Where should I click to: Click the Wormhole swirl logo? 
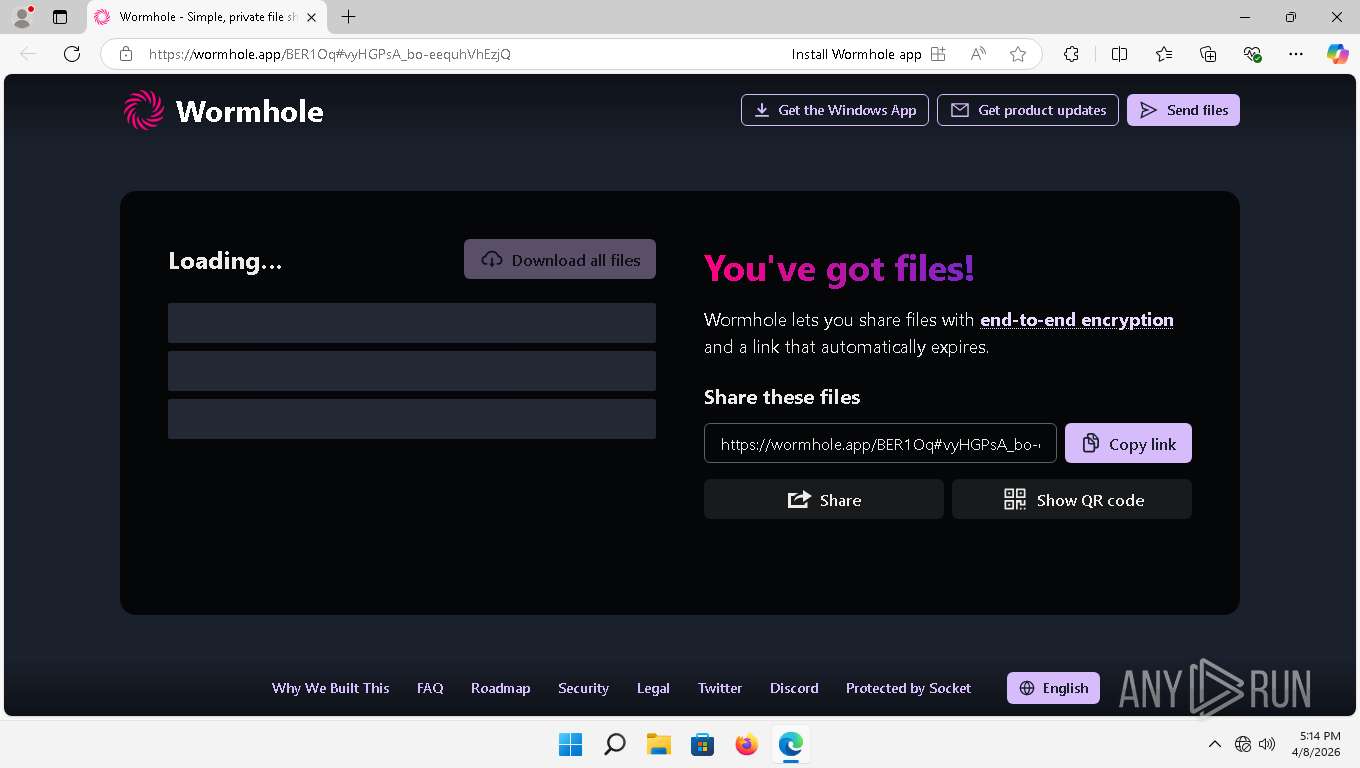click(143, 110)
